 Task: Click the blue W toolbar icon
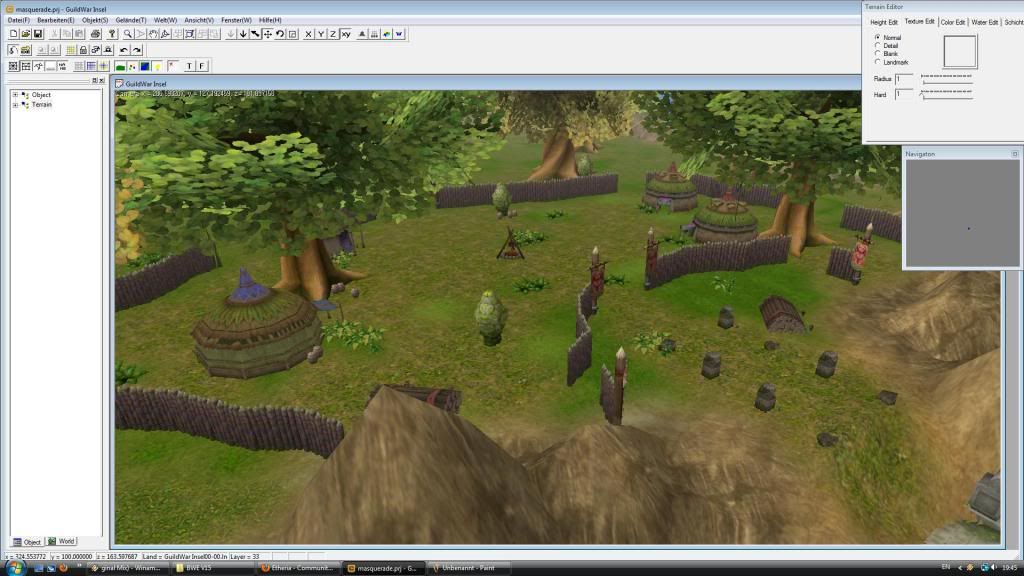tap(399, 34)
